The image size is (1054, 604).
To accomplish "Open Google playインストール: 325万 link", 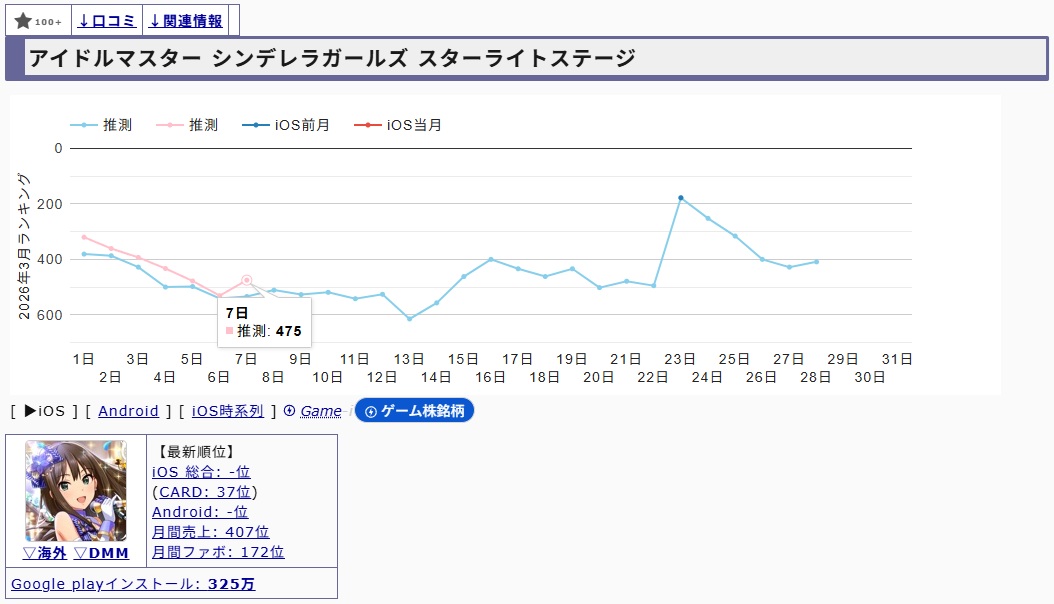I will 133,584.
